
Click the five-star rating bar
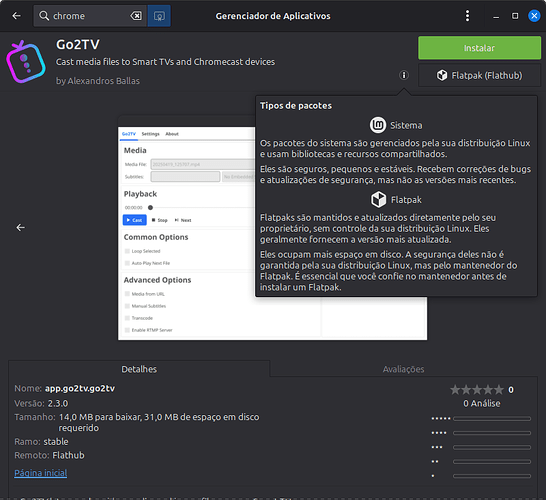point(492,419)
